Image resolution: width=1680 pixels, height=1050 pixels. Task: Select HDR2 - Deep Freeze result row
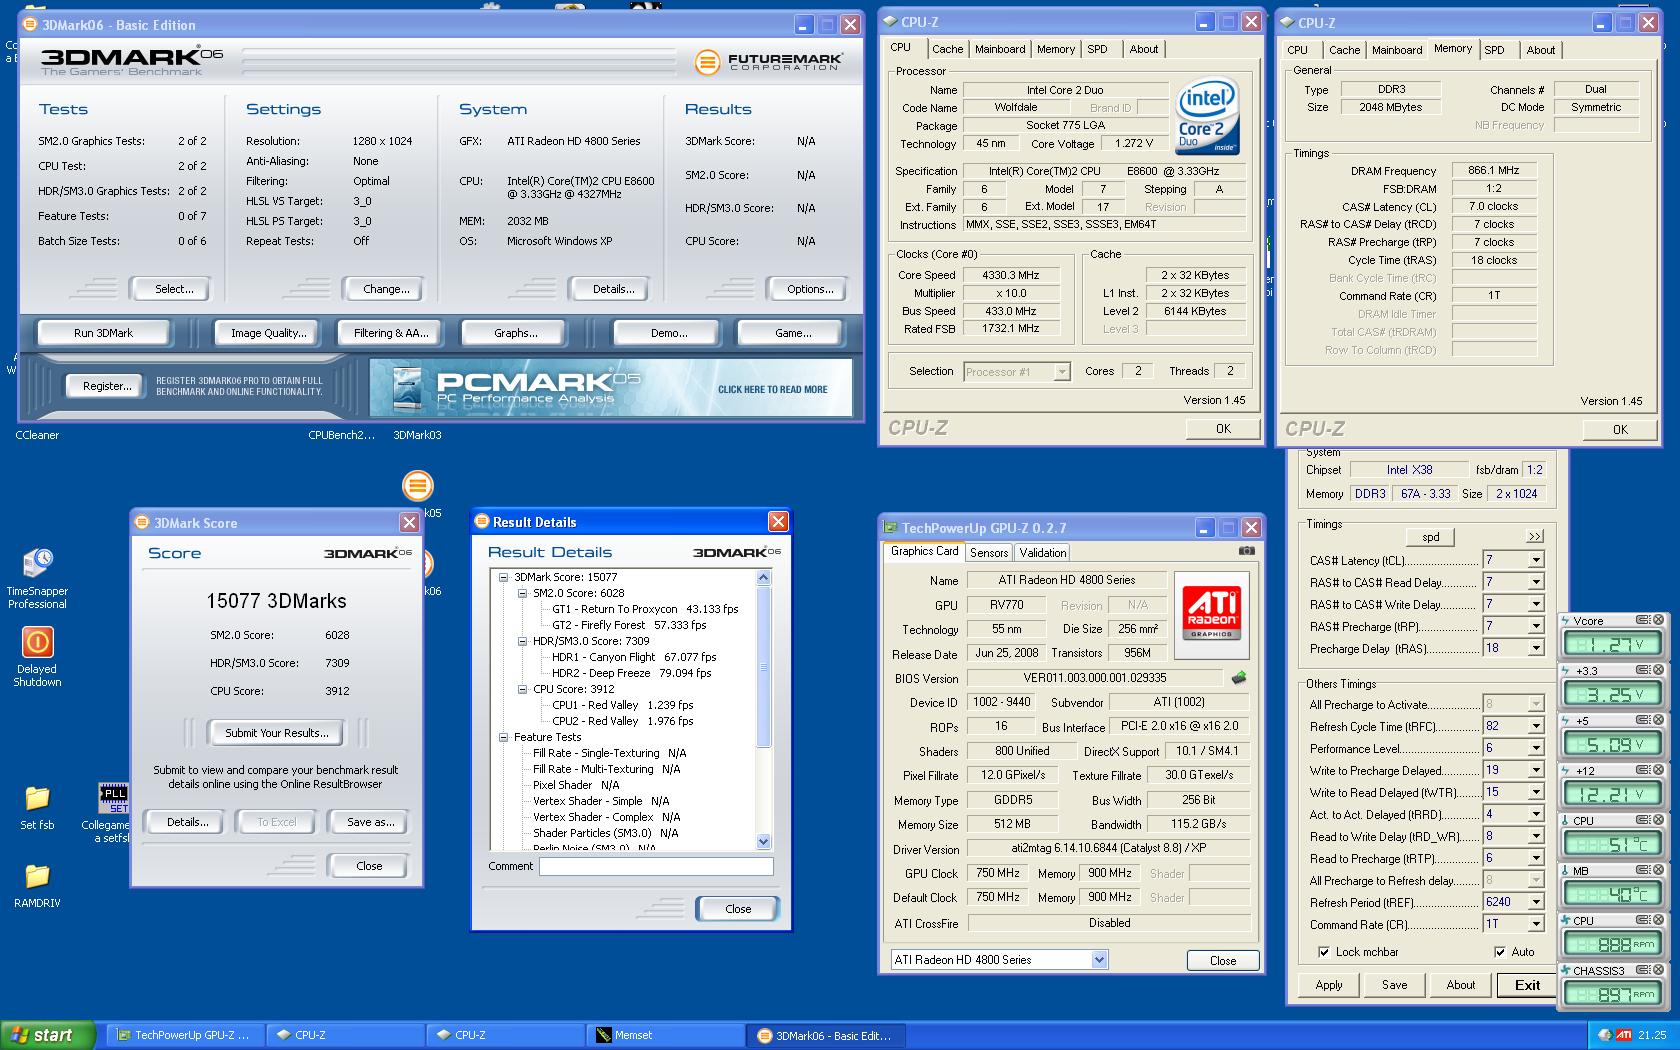coord(632,673)
